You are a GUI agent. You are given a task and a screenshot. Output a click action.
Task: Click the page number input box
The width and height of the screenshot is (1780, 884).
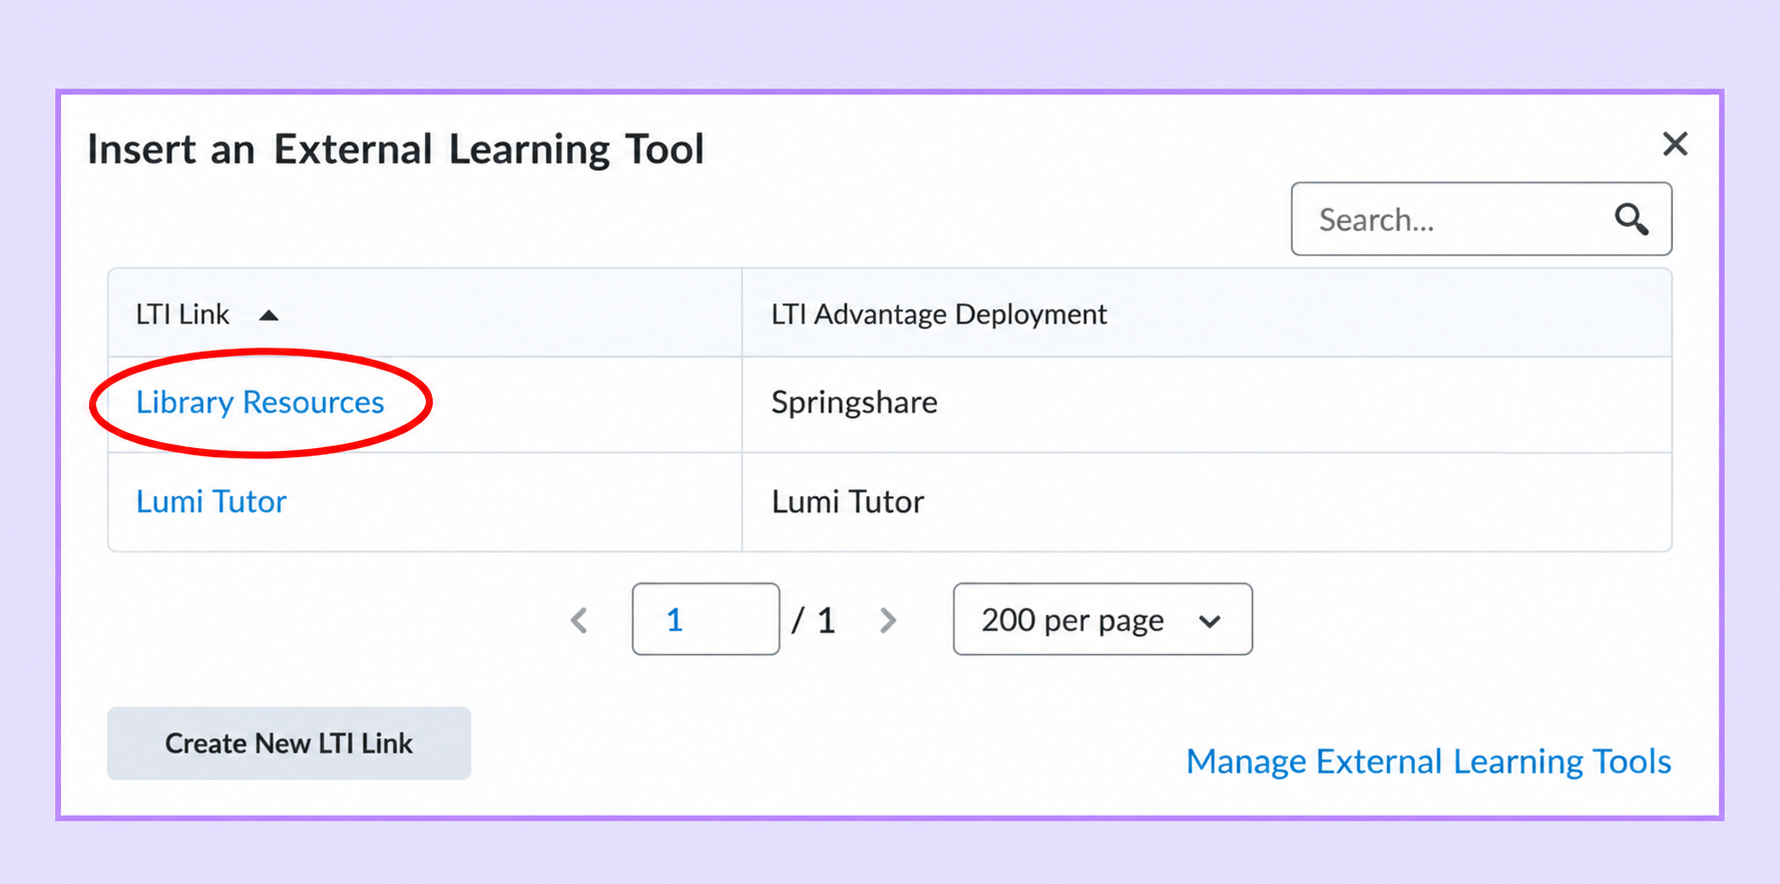tap(705, 619)
